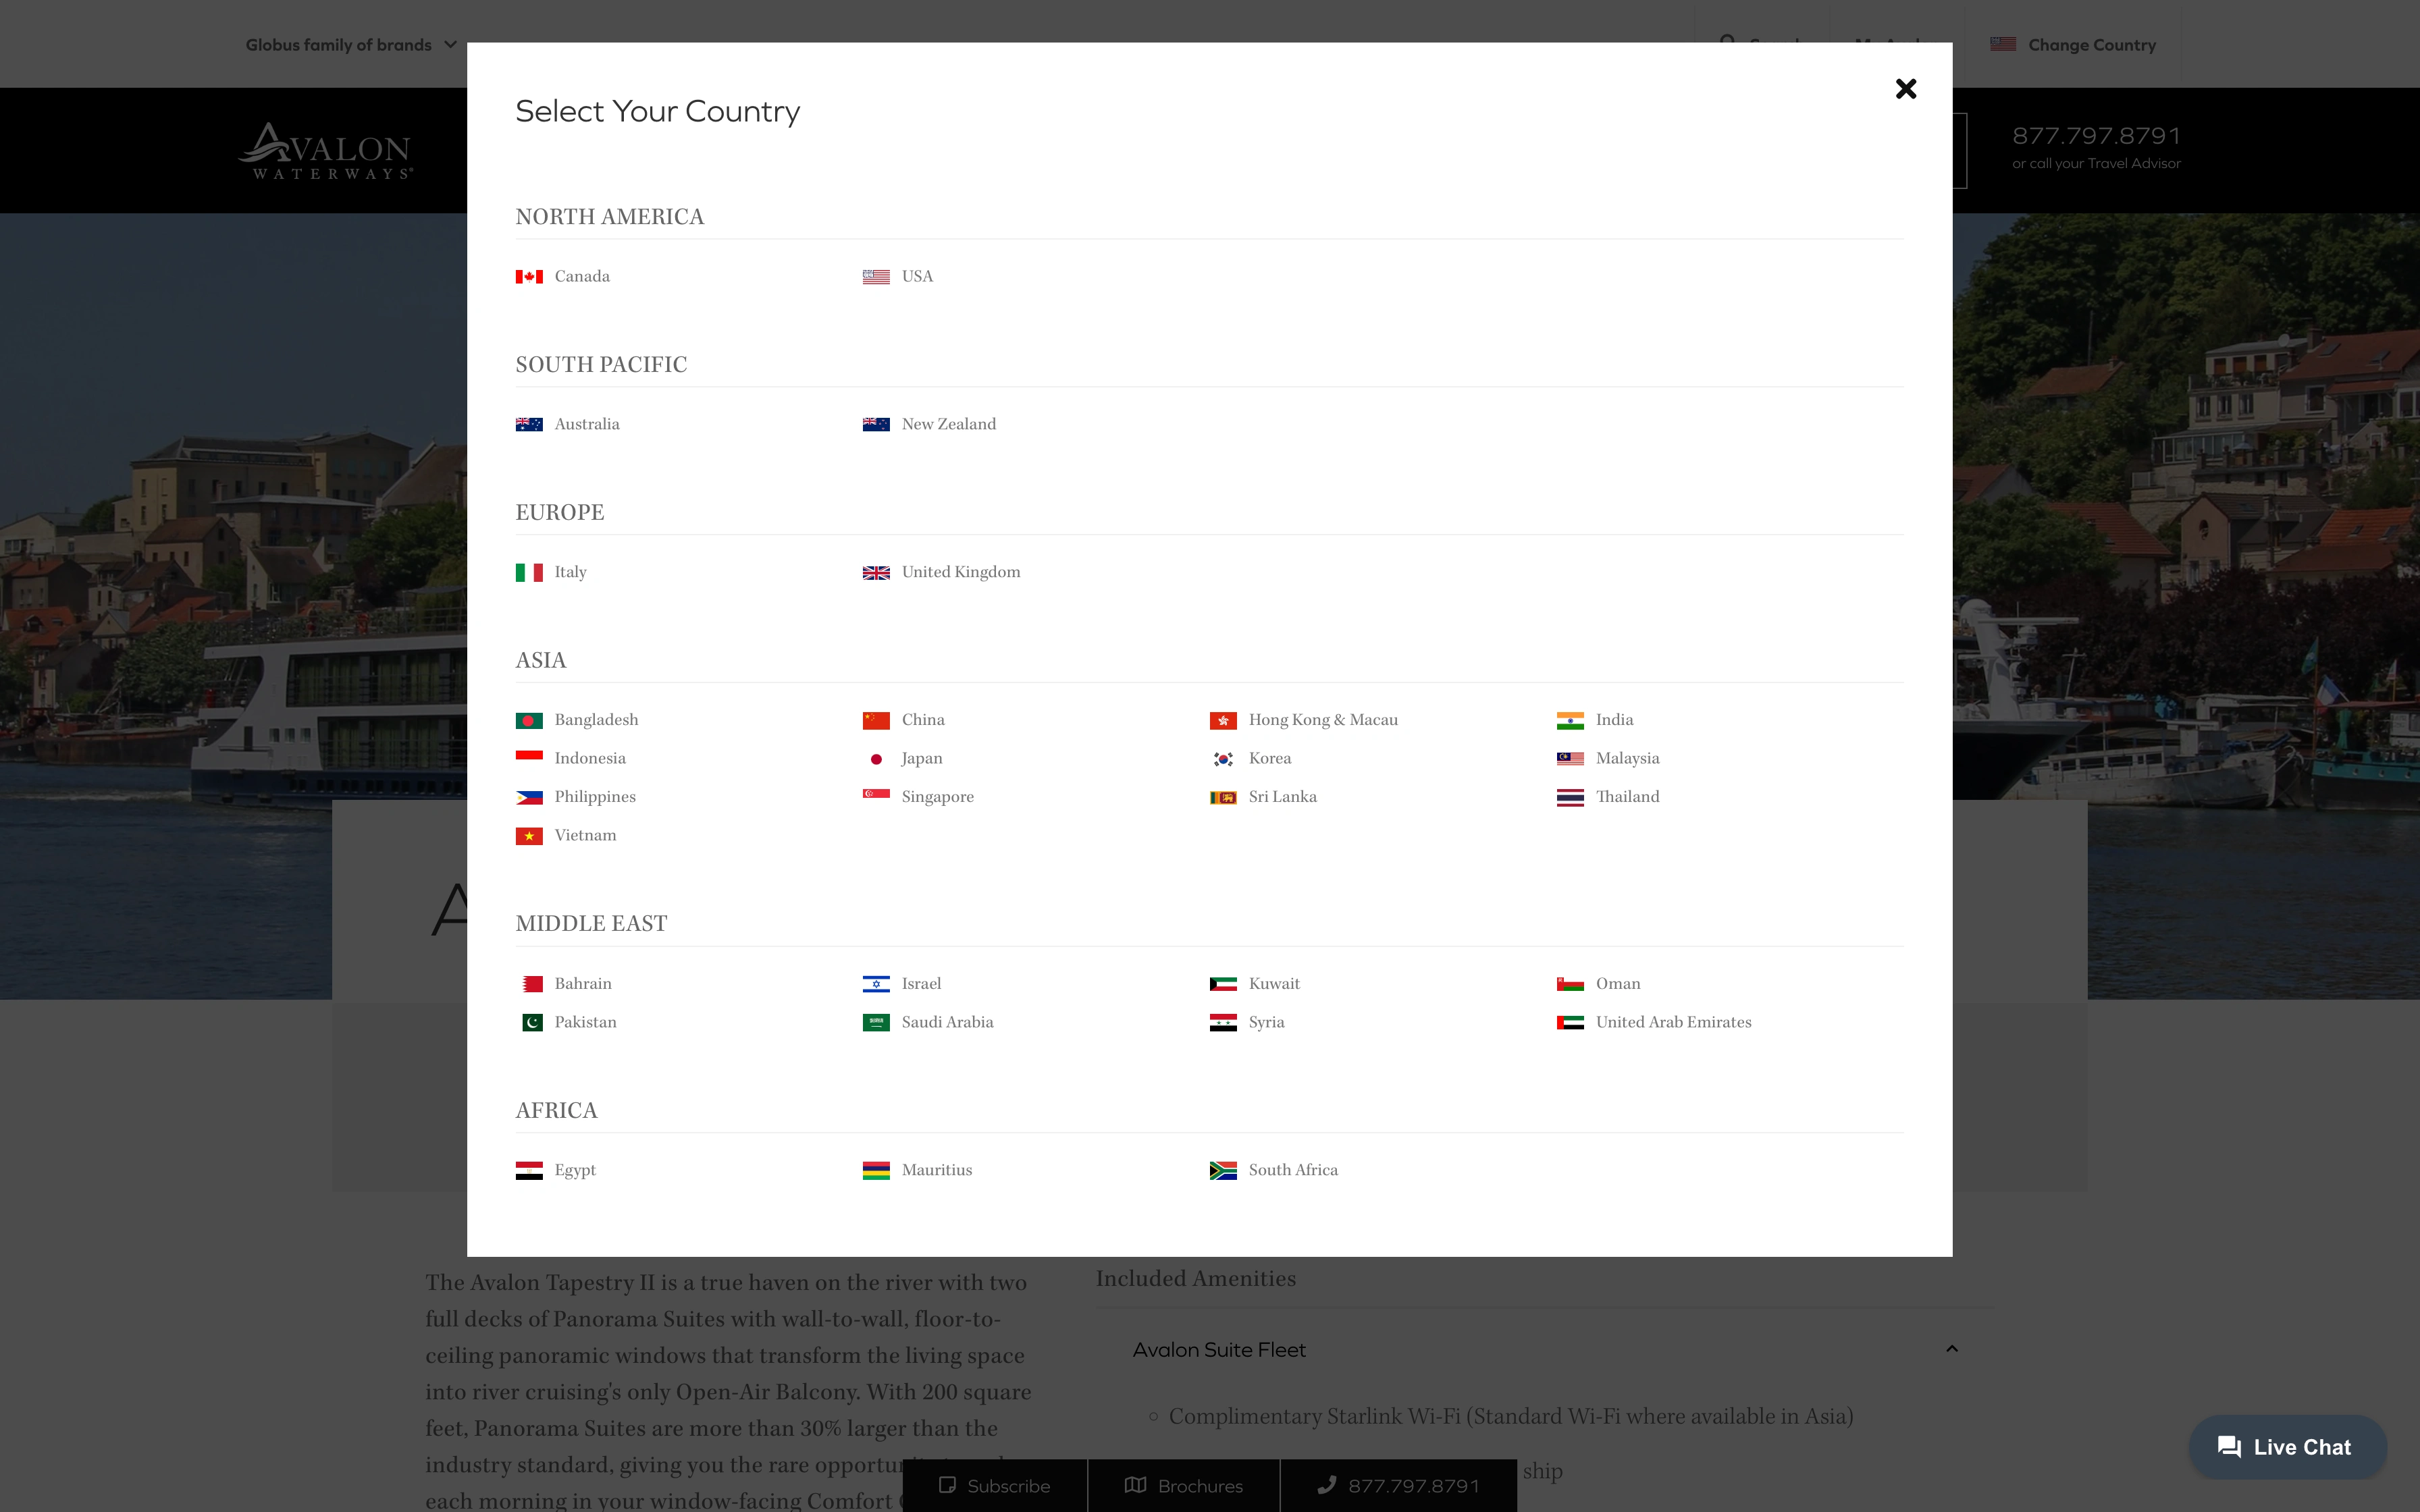The width and height of the screenshot is (2420, 1512).
Task: Open Change Country in the top bar
Action: click(2073, 45)
